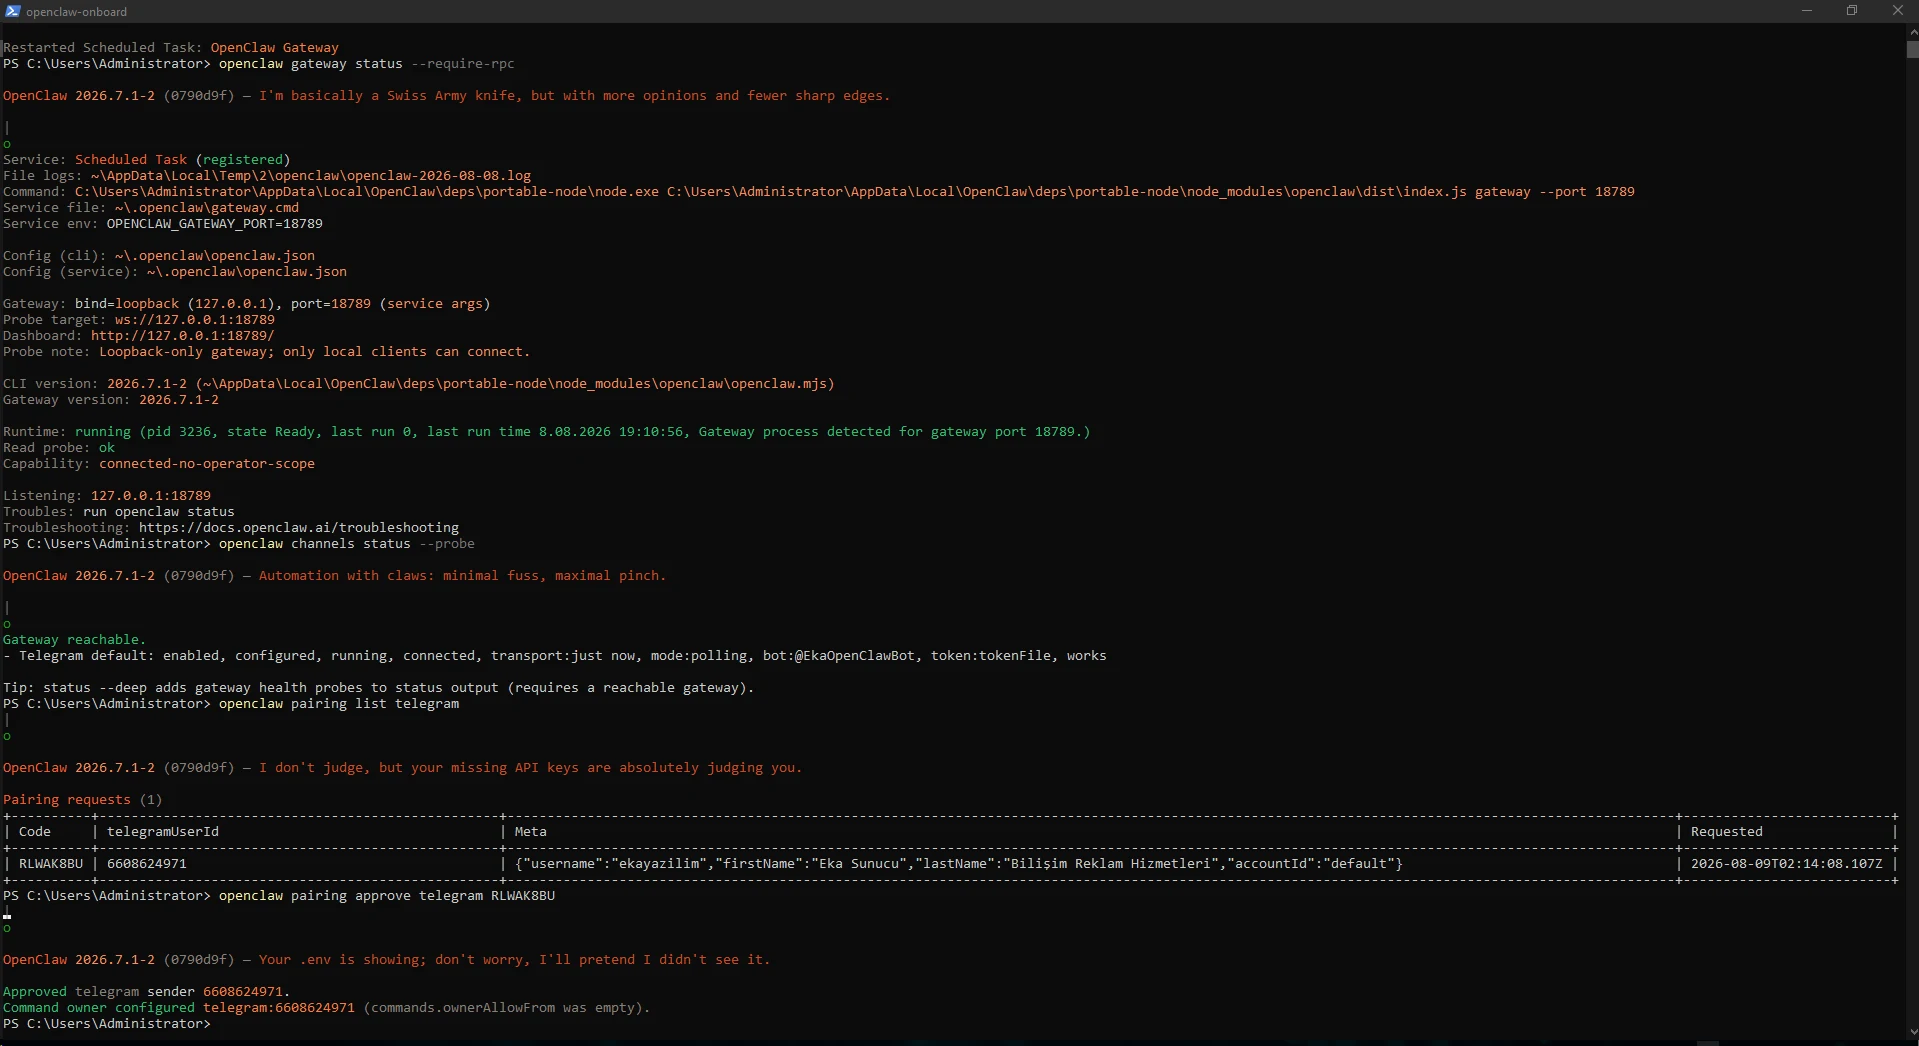The image size is (1919, 1046).
Task: Click the requested timestamp 2026-08-09T02:14:08.107Z
Action: [x=1787, y=864]
